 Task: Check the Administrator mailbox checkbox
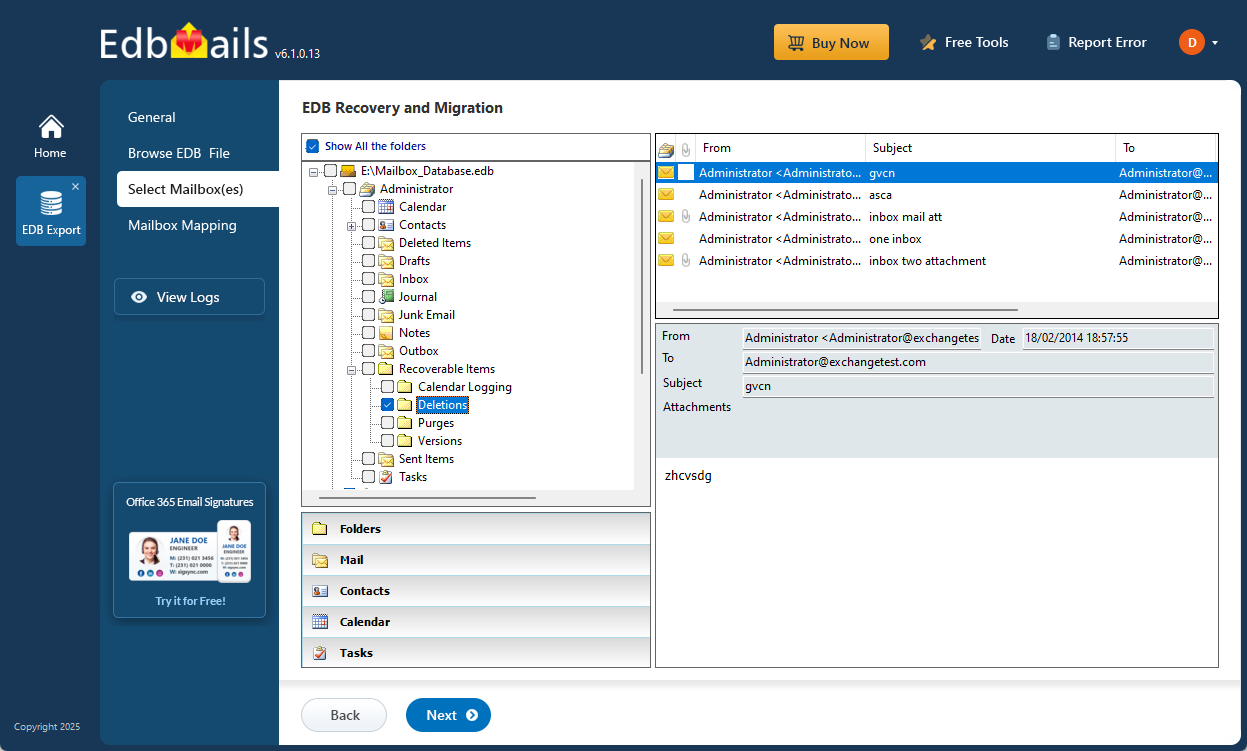point(349,189)
